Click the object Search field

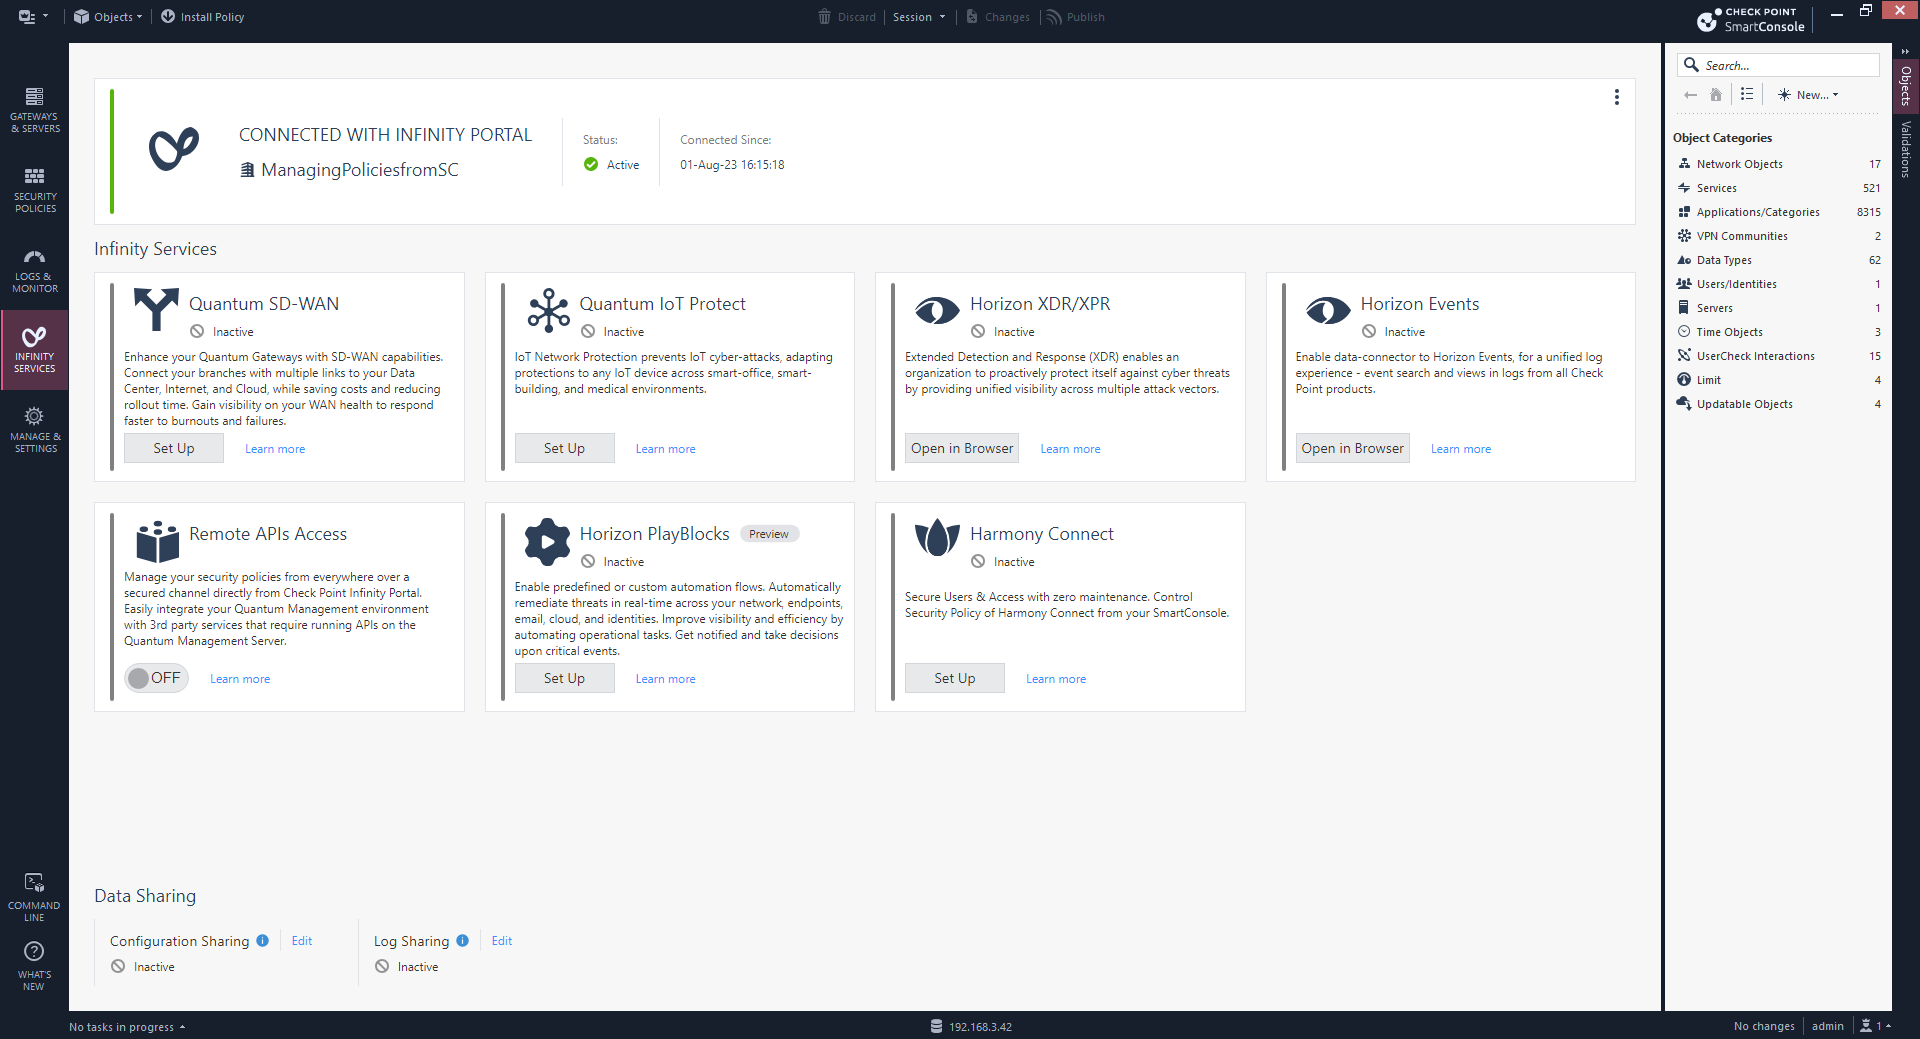[x=1778, y=65]
